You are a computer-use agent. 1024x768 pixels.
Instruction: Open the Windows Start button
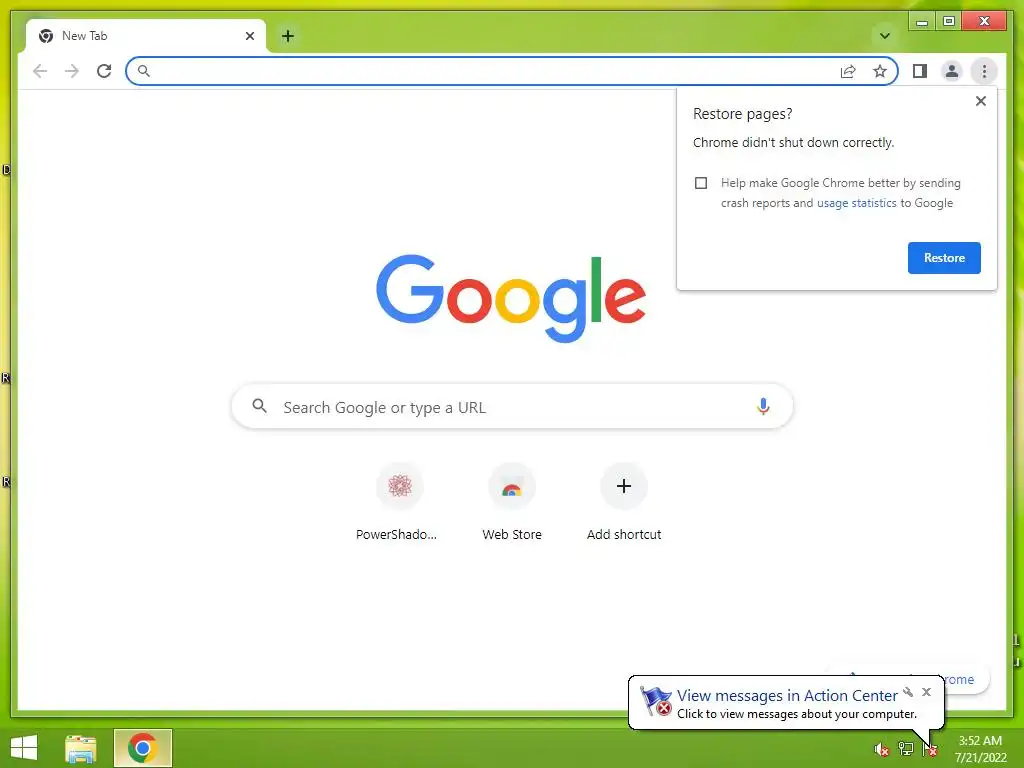(x=24, y=748)
